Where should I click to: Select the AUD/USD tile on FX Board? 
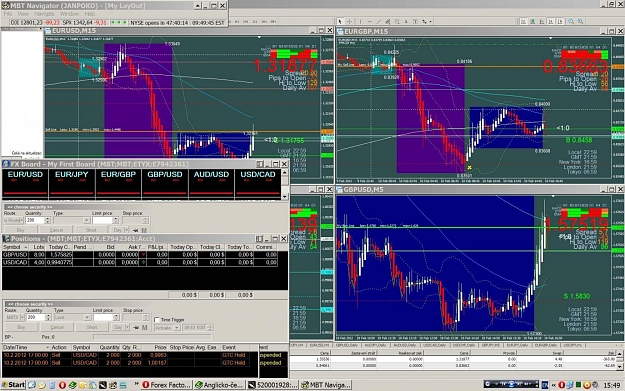211,184
